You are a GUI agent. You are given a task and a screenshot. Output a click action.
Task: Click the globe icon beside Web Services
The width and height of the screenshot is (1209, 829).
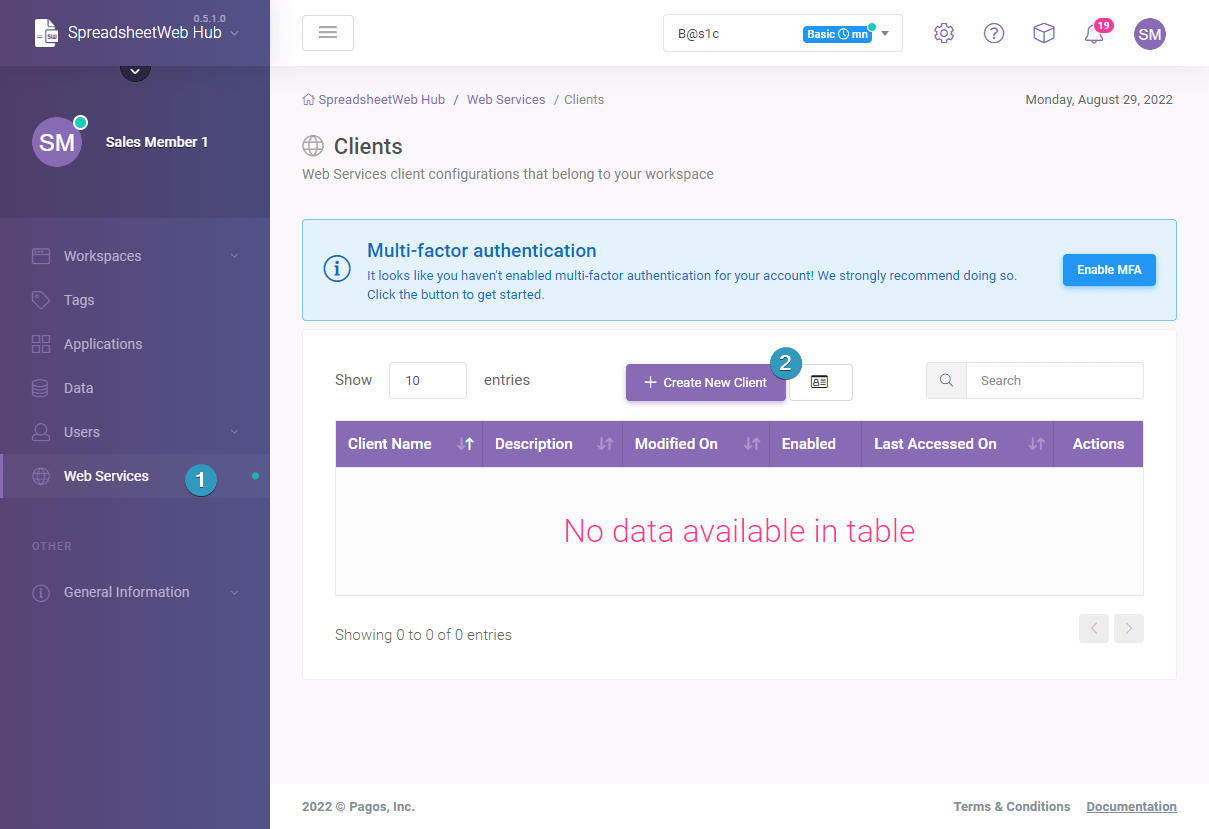[41, 476]
